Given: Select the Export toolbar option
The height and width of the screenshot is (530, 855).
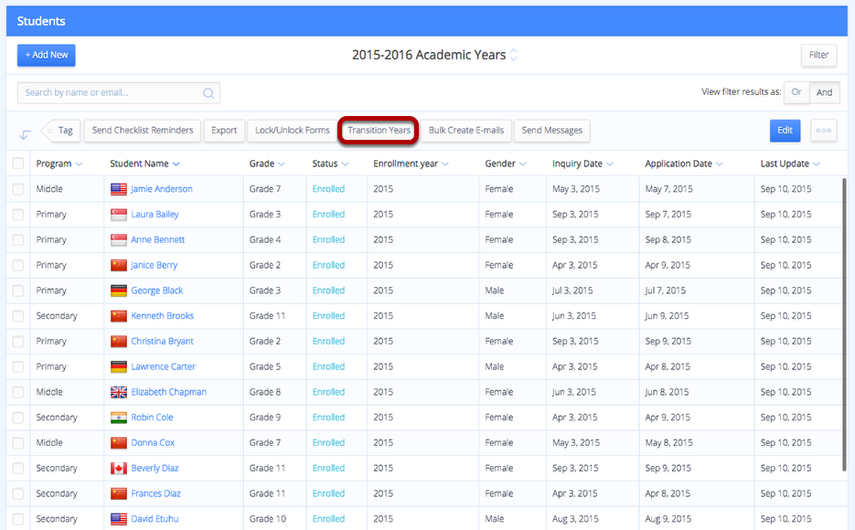Looking at the screenshot, I should (x=224, y=130).
